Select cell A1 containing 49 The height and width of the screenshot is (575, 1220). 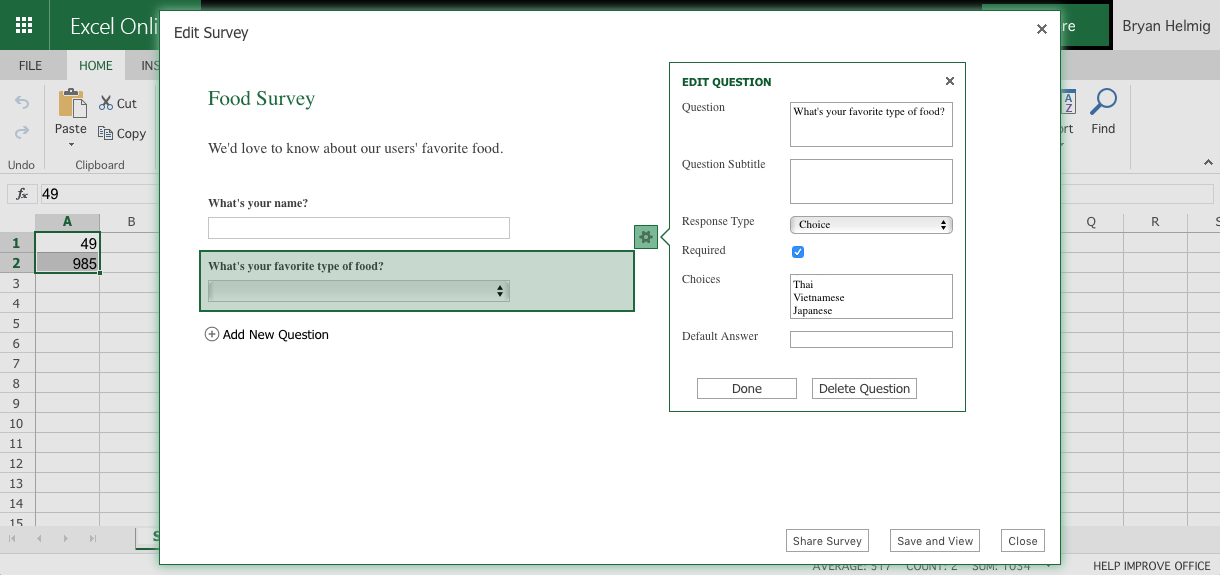click(67, 243)
